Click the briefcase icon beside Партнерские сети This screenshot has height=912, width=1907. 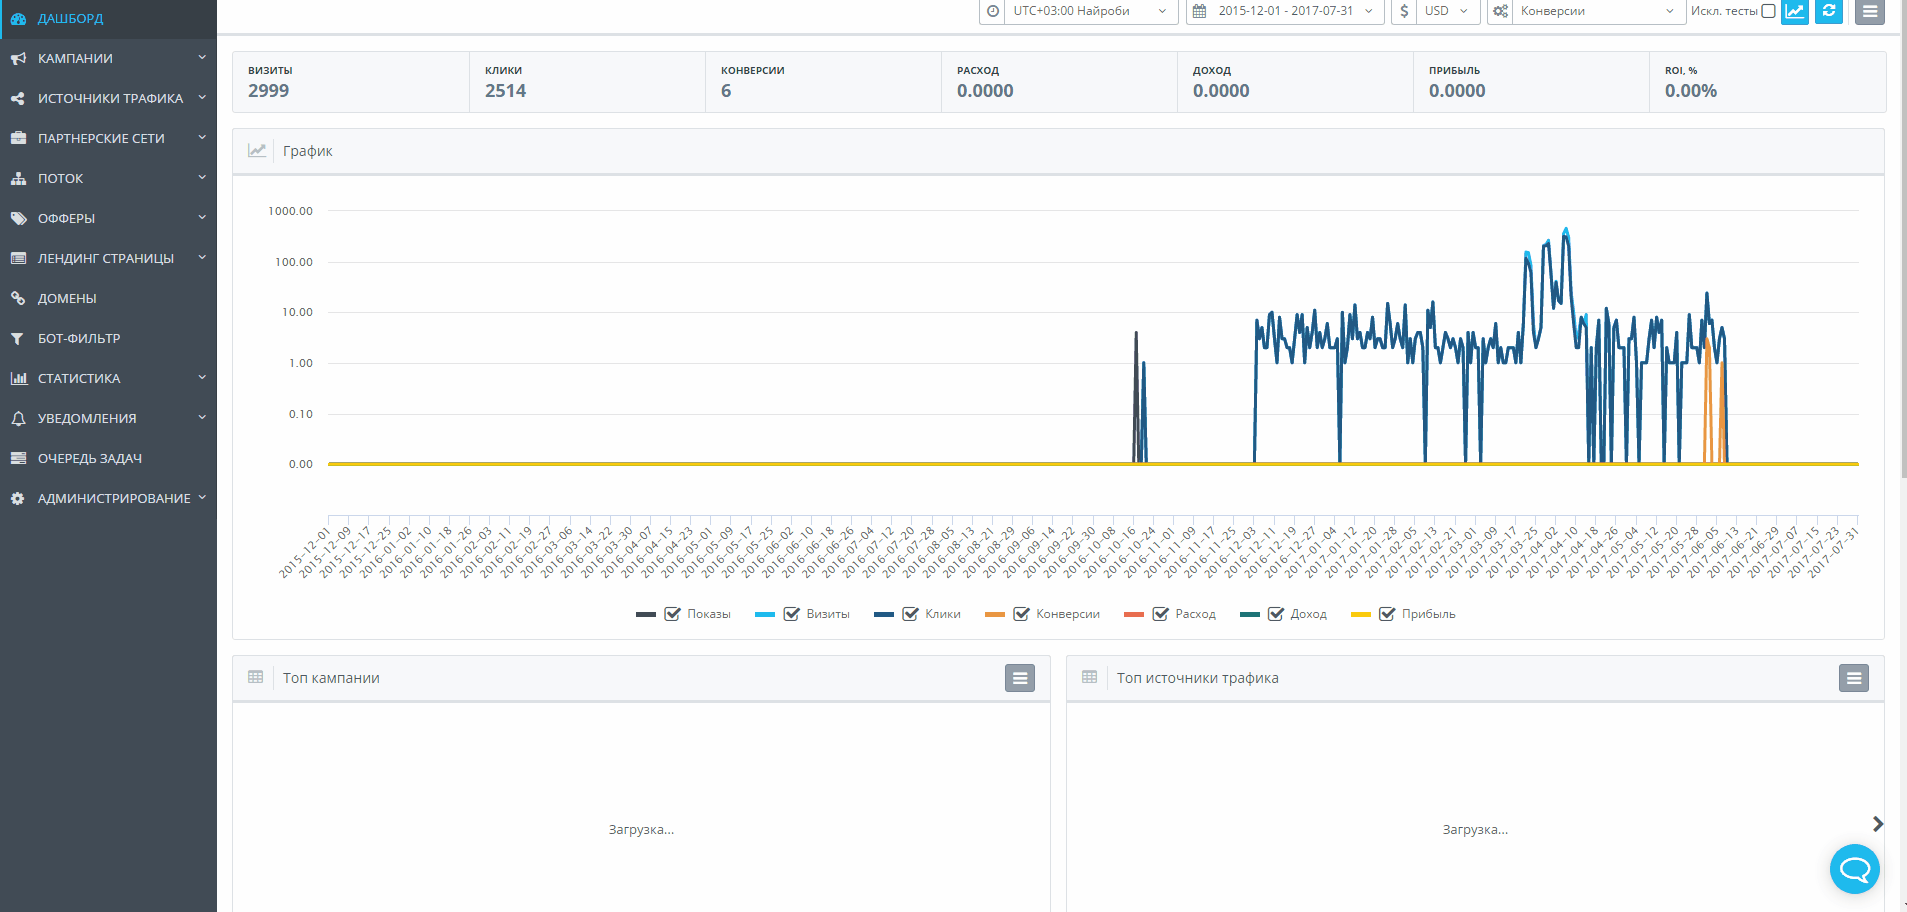point(18,138)
